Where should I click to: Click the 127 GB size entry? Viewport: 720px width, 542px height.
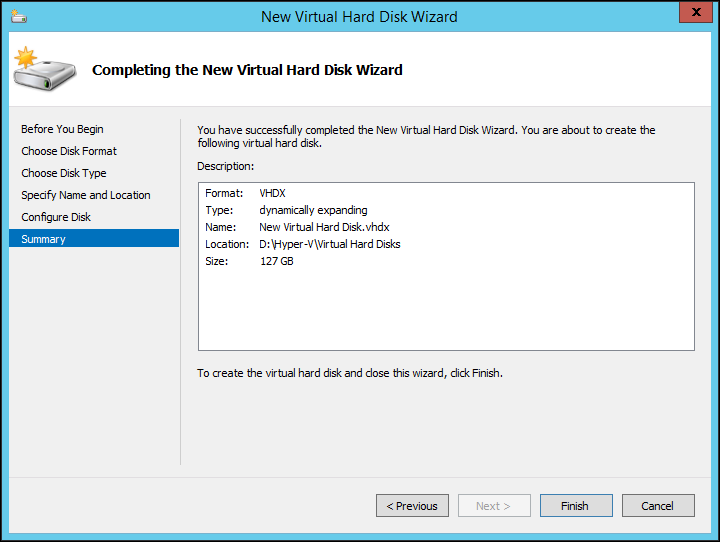pyautogui.click(x=276, y=261)
